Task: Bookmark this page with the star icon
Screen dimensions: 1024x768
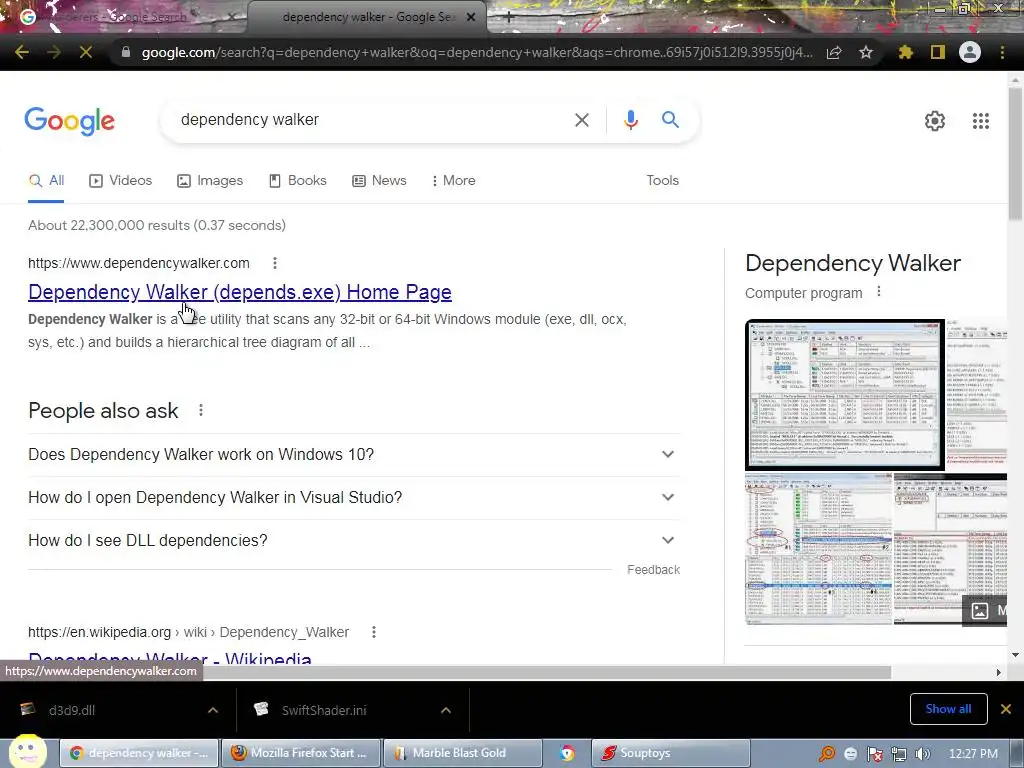Action: coord(866,52)
